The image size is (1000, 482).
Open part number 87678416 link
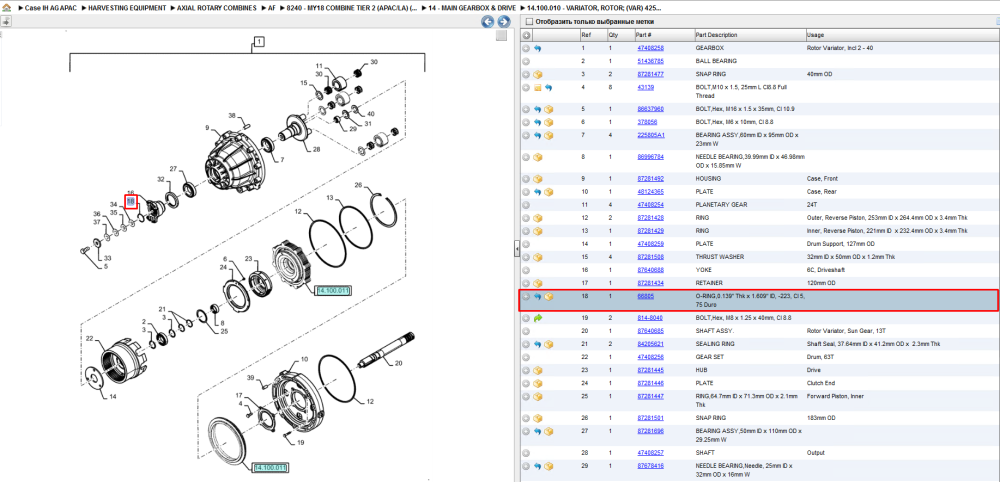click(x=651, y=466)
